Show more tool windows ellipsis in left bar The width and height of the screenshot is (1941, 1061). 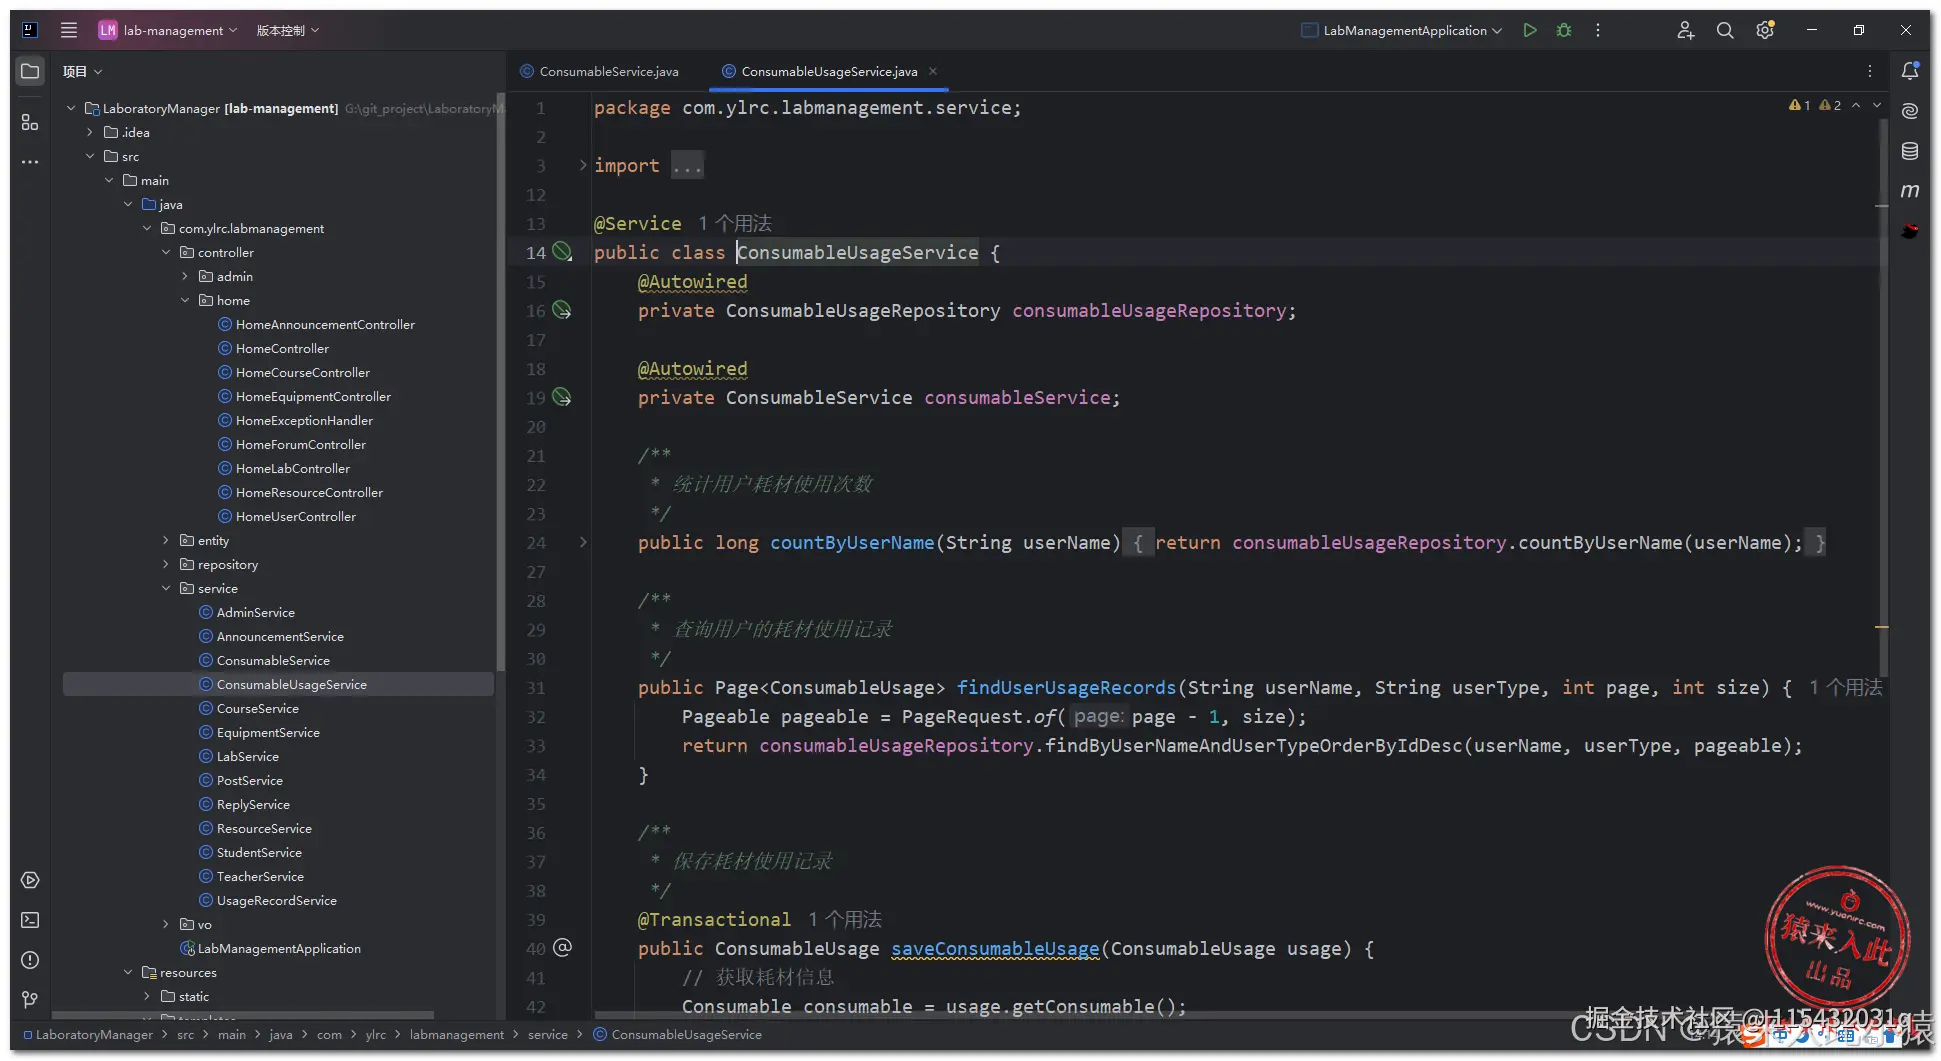[30, 161]
